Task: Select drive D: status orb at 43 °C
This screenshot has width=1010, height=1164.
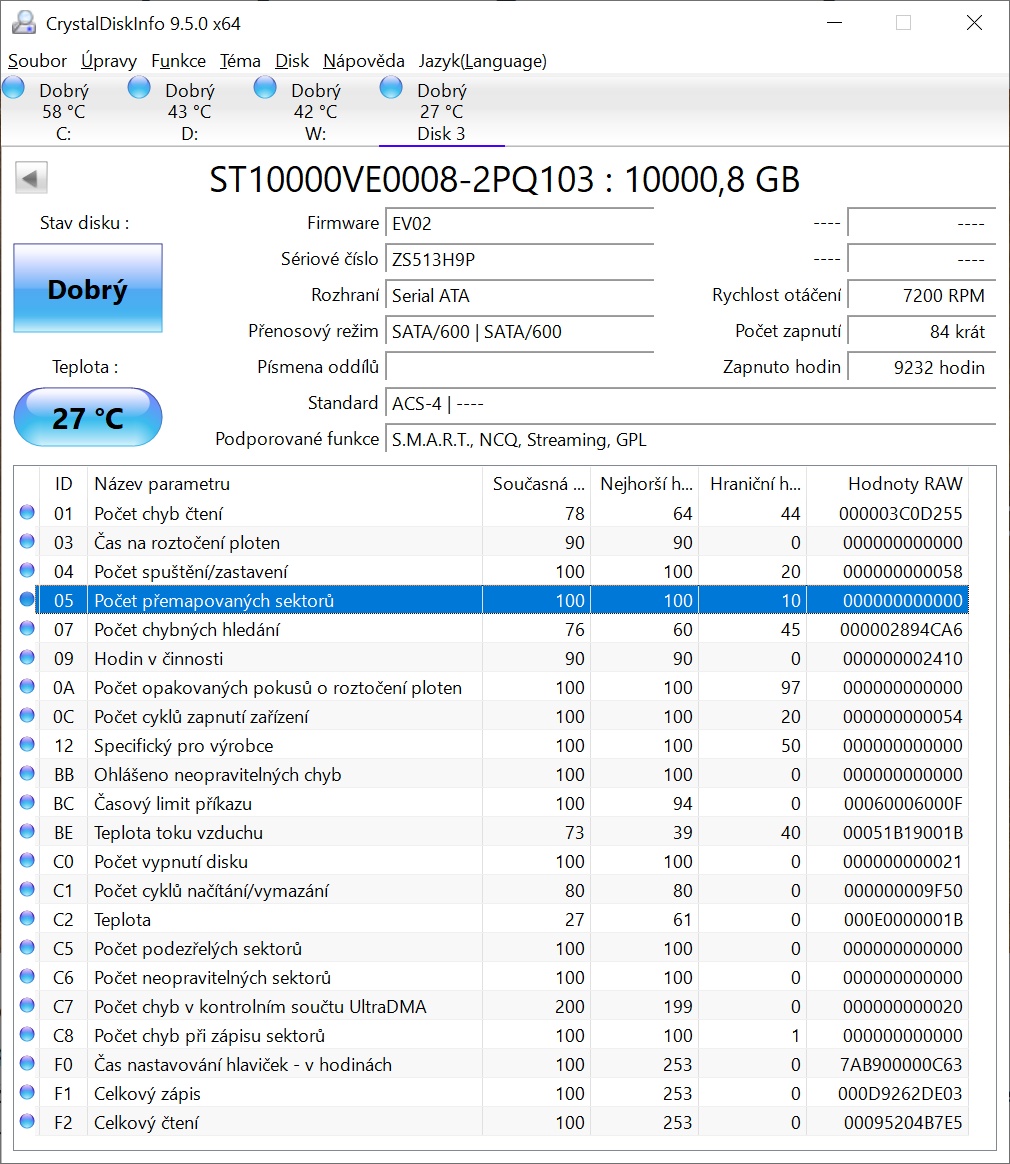Action: [x=139, y=88]
